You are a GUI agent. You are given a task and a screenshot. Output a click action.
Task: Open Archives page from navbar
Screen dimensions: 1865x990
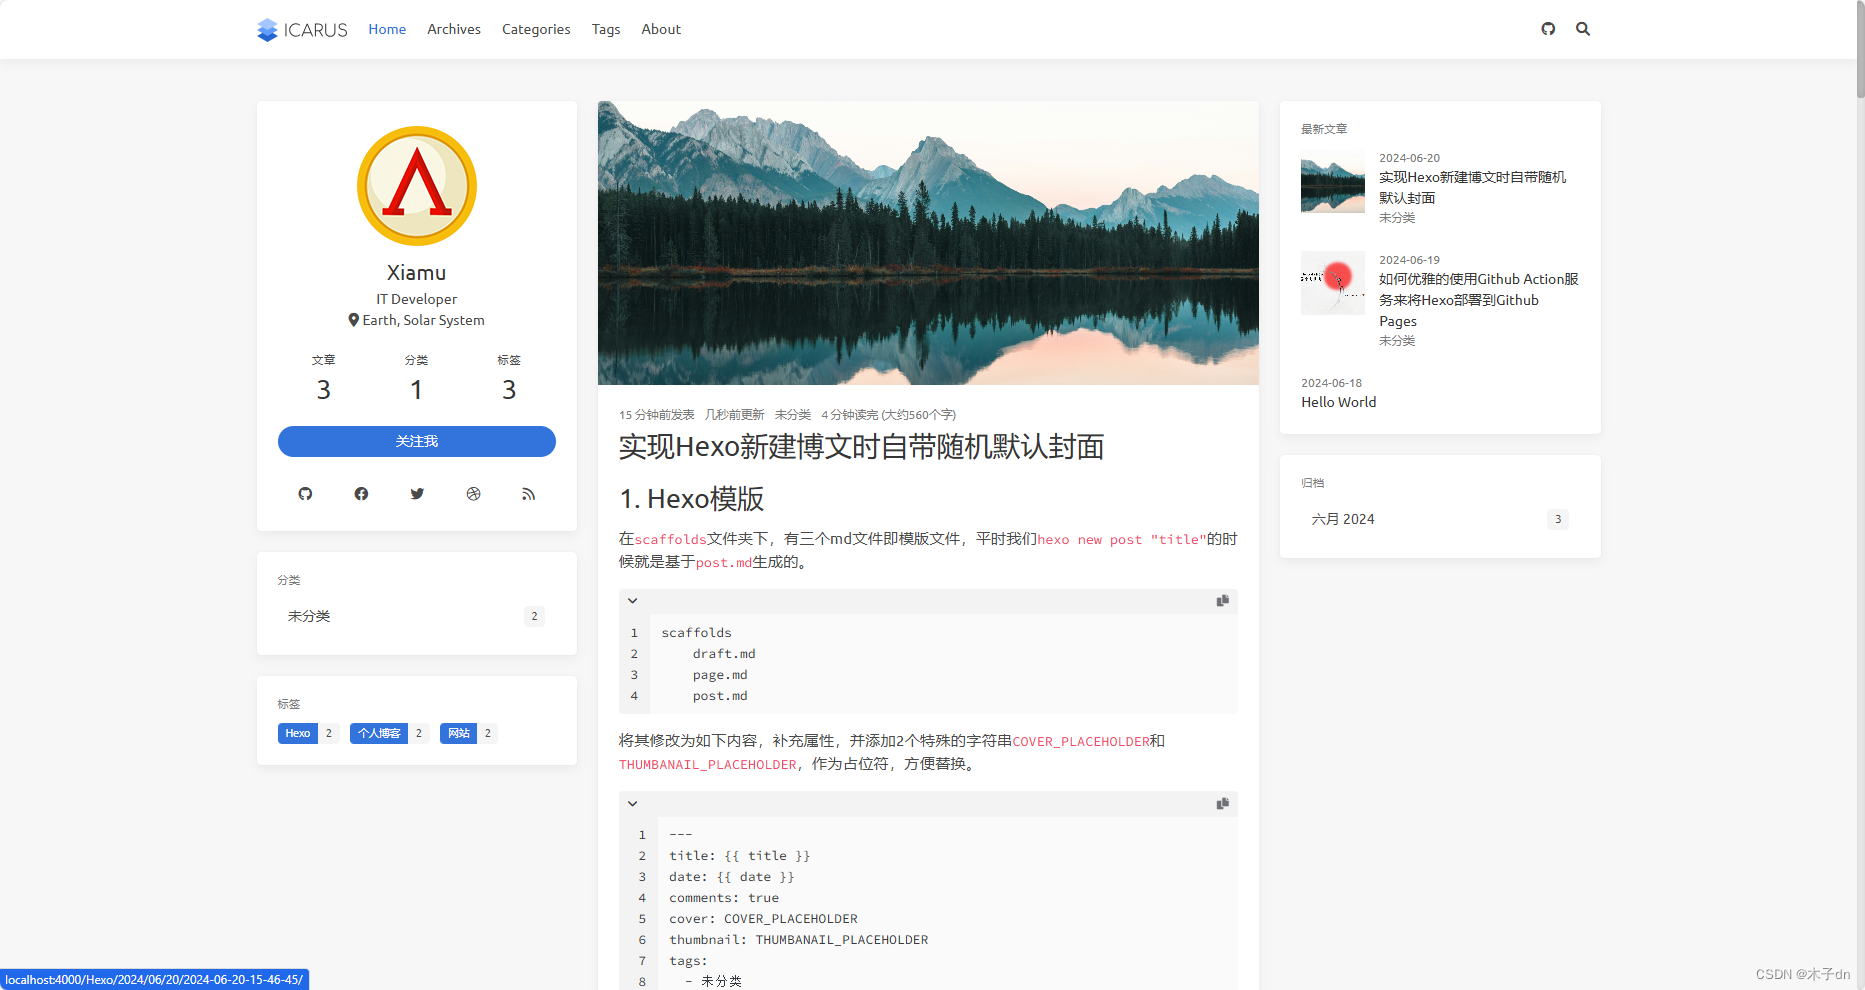(x=454, y=29)
